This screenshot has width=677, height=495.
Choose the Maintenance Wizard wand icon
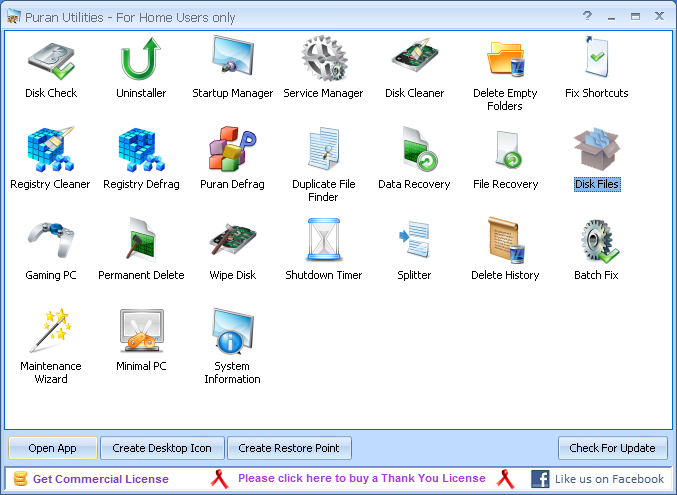(51, 330)
